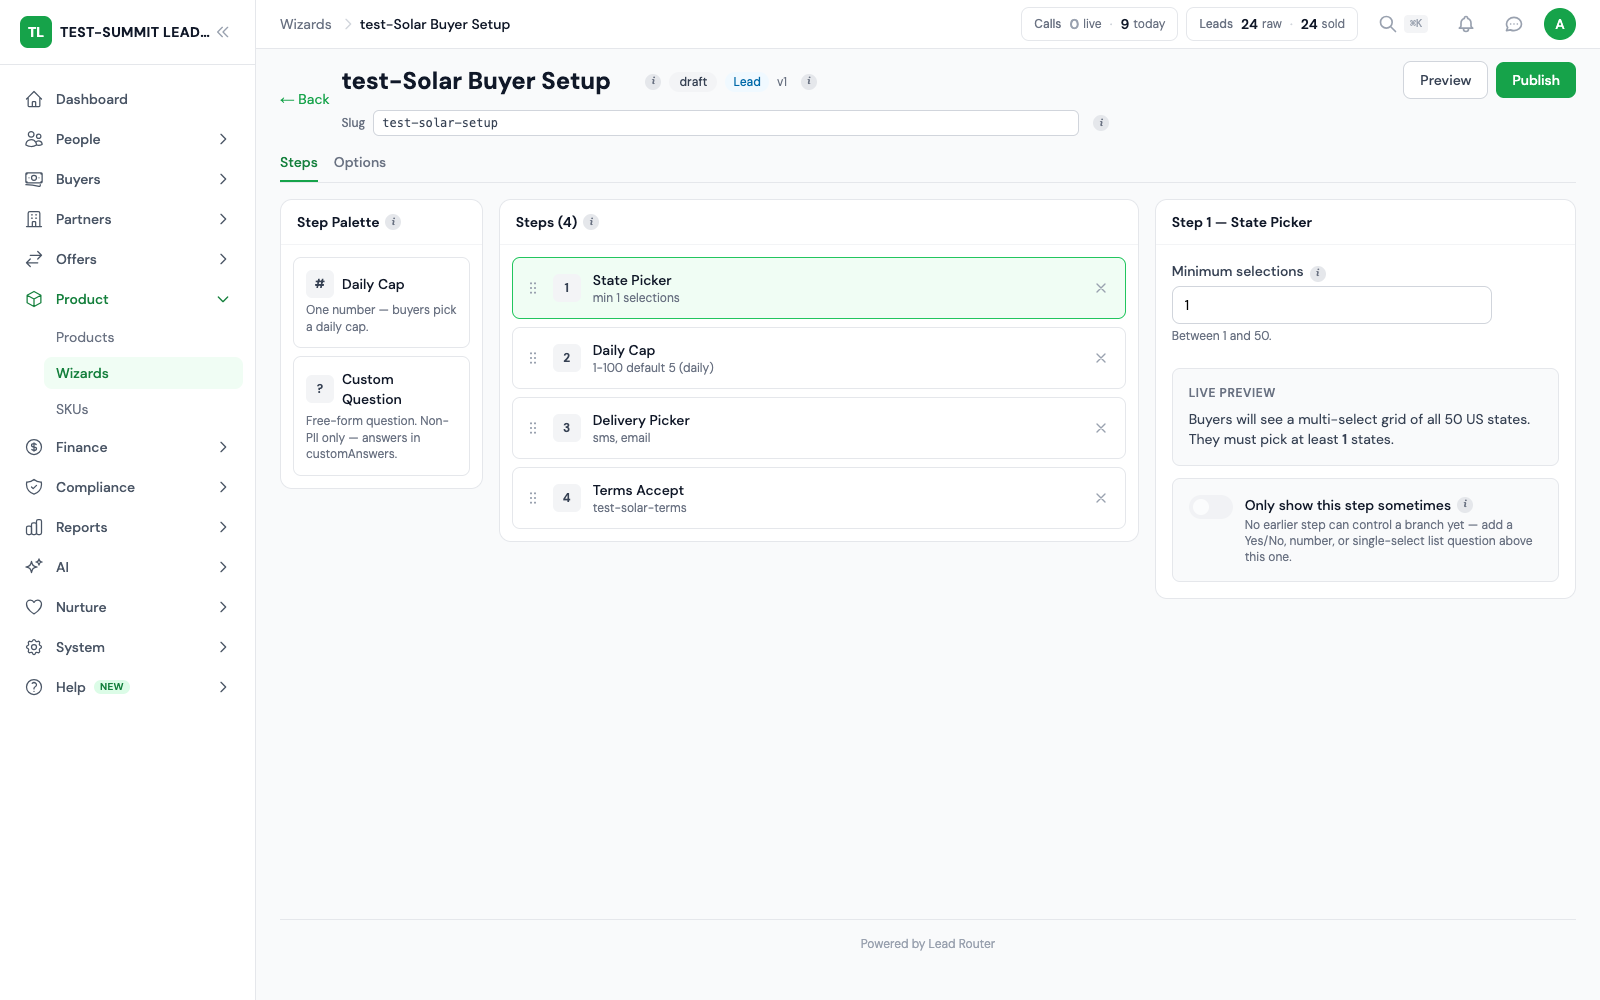
Task: Remove Daily Cap step with X
Action: [1101, 358]
